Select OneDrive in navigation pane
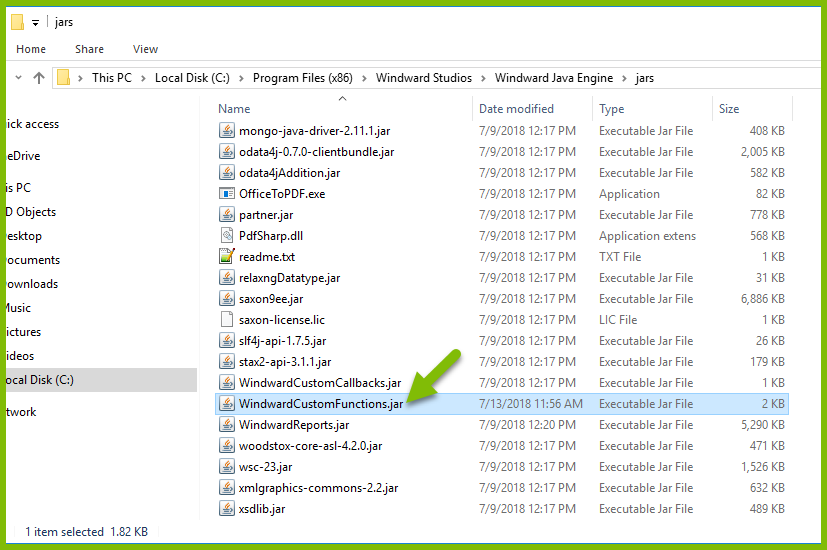827x550 pixels. [23, 156]
